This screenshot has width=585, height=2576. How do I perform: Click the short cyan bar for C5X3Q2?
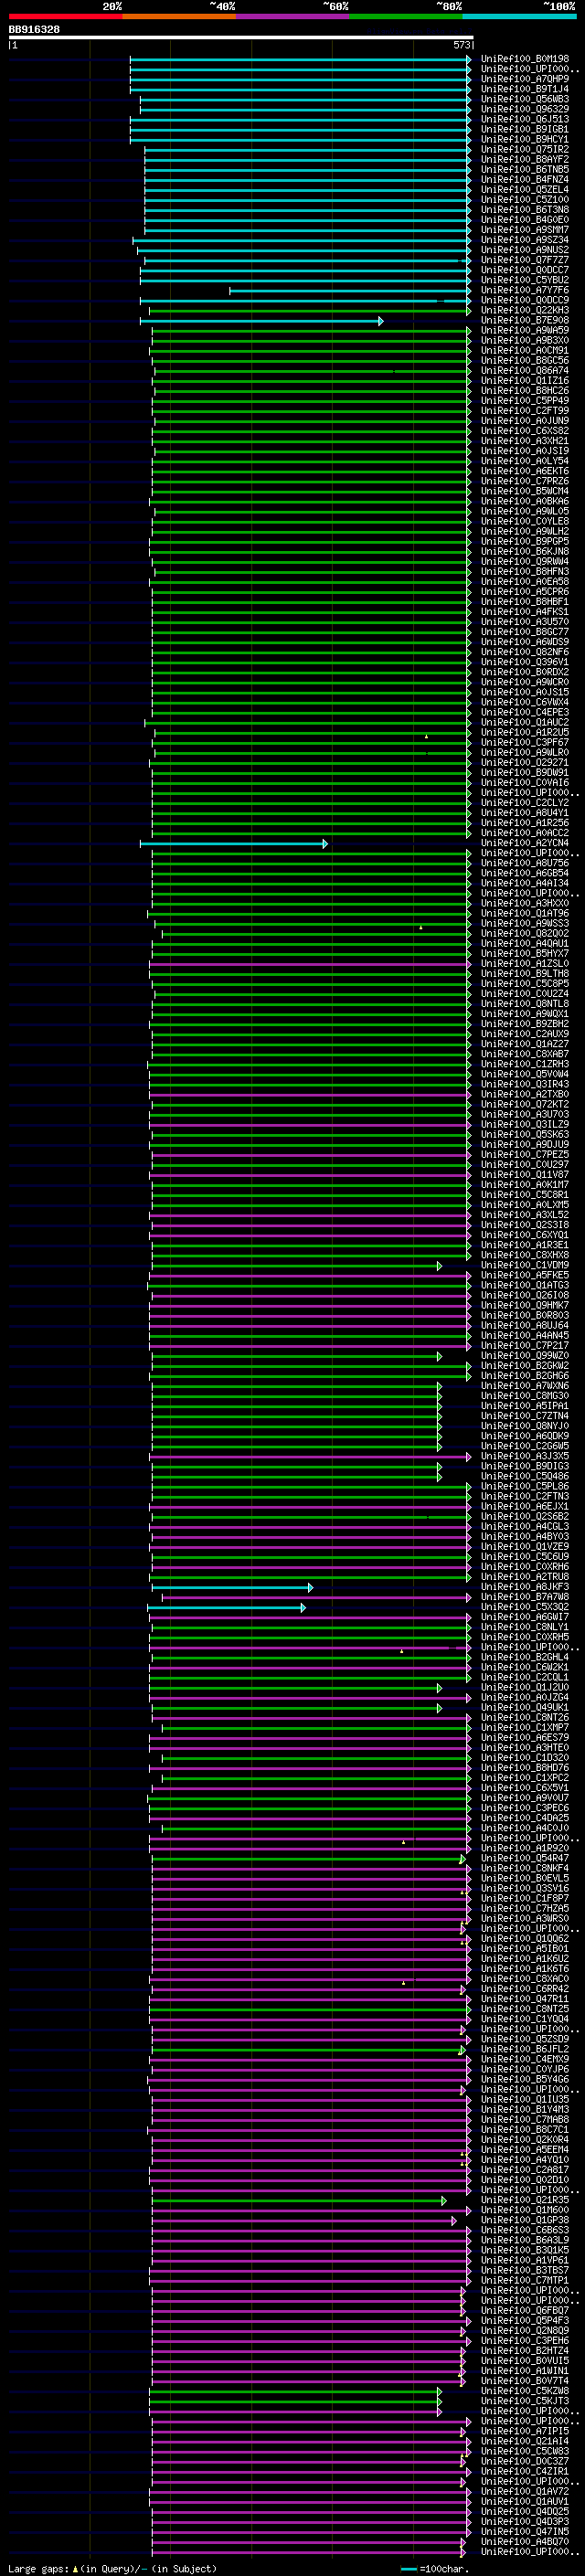227,1608
